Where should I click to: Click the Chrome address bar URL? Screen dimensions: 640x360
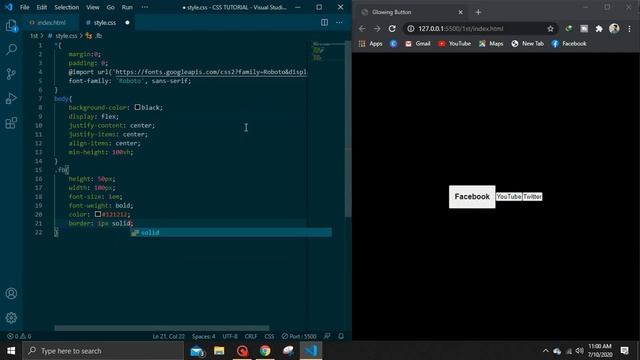[x=460, y=29]
